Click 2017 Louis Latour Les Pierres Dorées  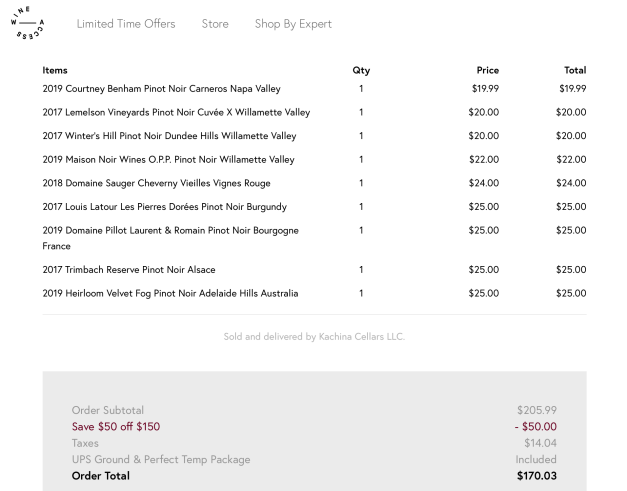pyautogui.click(x=164, y=207)
